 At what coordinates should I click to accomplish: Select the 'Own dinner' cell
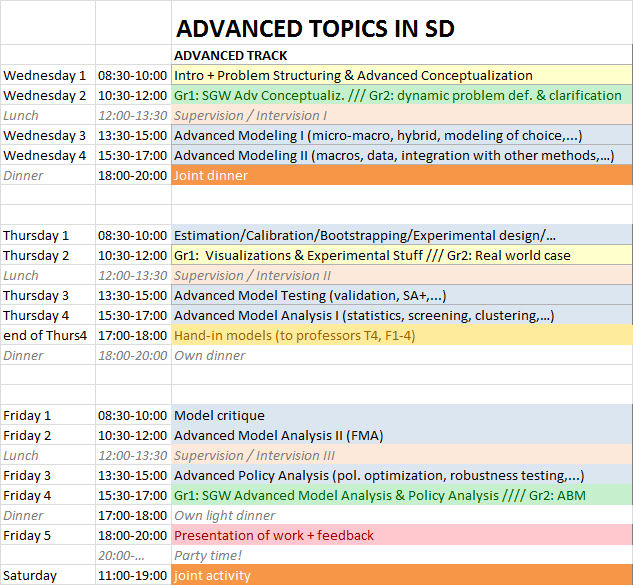tap(402, 355)
